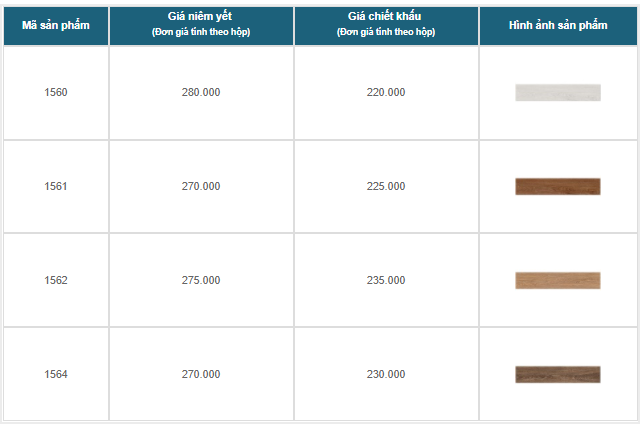Click product 1561's listed price 270.000
Image resolution: width=642 pixels, height=426 pixels.
point(201,186)
